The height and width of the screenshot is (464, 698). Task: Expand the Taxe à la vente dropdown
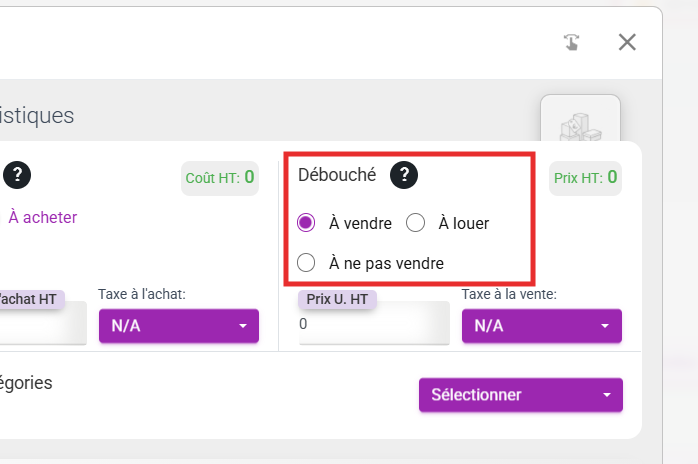(542, 326)
